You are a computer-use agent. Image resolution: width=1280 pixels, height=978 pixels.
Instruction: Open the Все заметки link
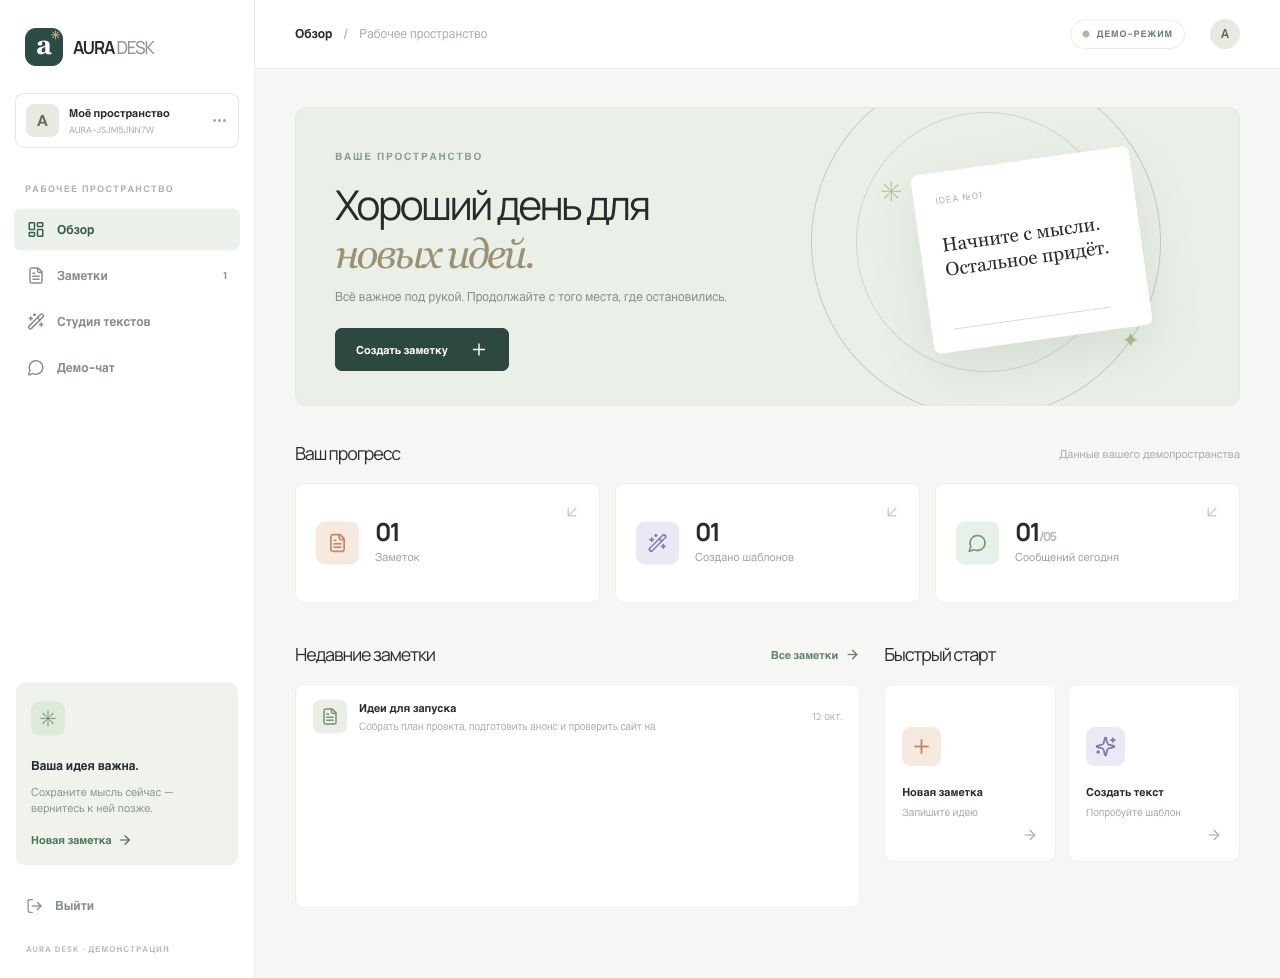[814, 655]
